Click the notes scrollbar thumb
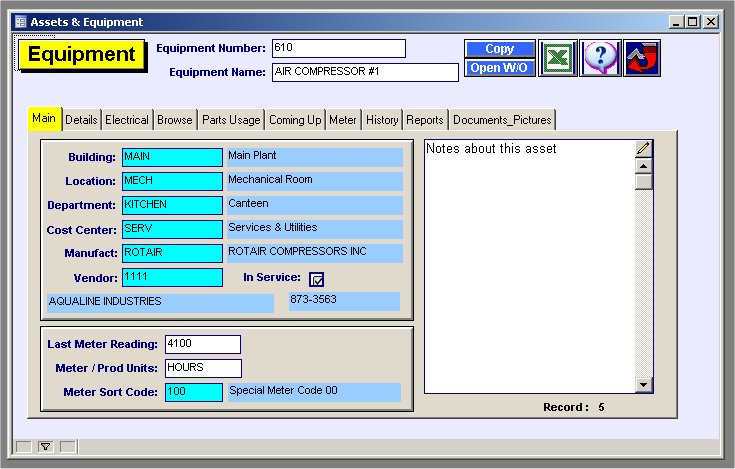 click(x=644, y=182)
